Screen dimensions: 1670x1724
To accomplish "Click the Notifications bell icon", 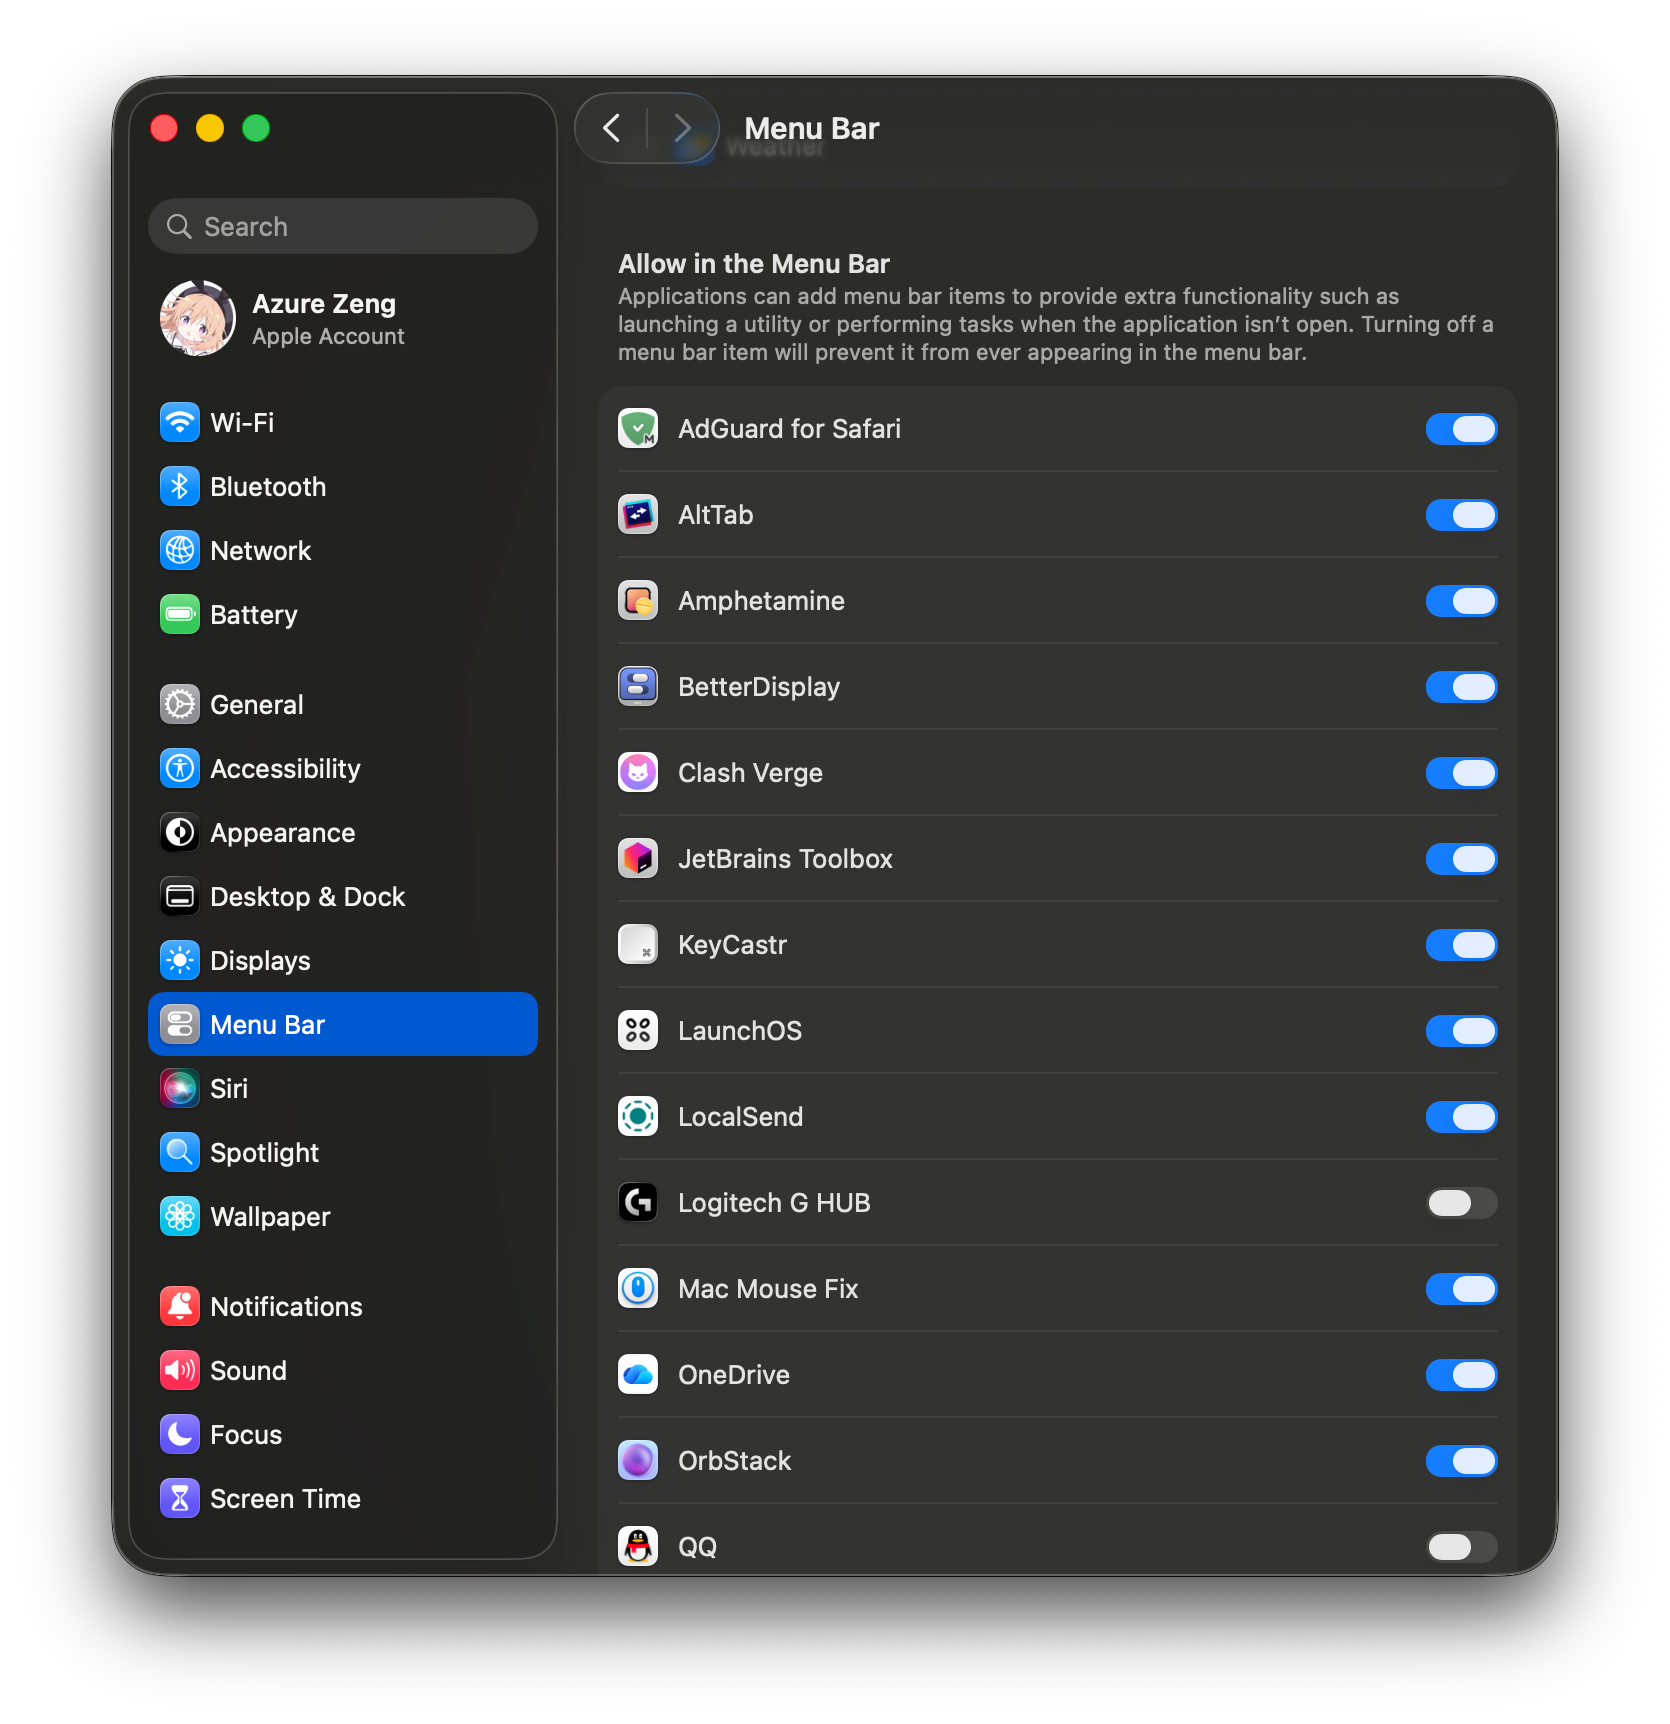I will click(x=180, y=1307).
